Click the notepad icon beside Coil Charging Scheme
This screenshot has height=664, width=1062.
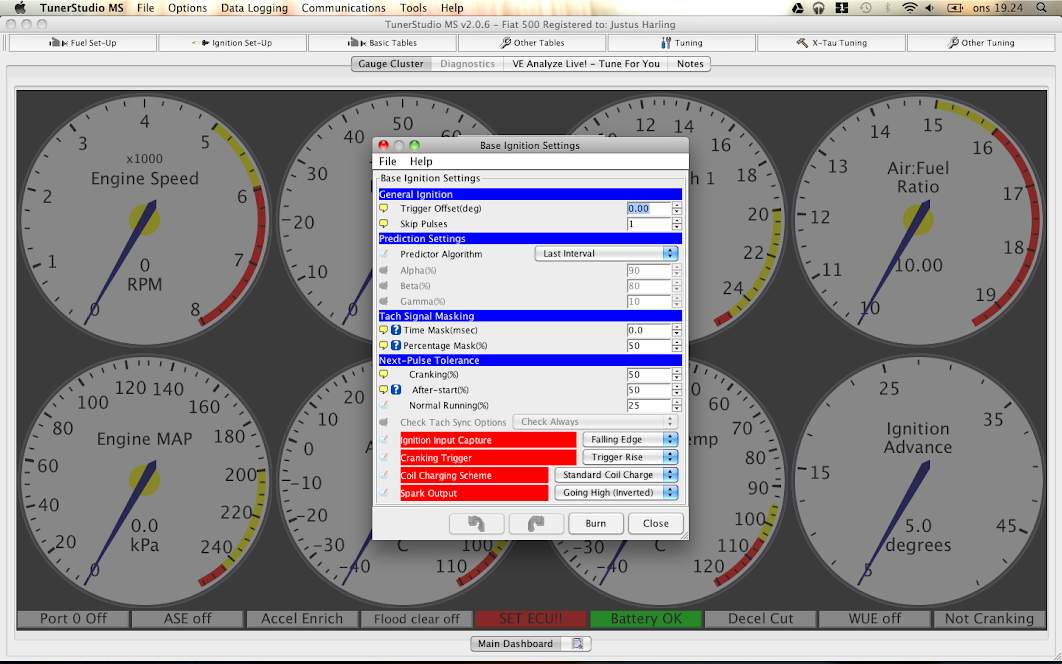point(384,475)
